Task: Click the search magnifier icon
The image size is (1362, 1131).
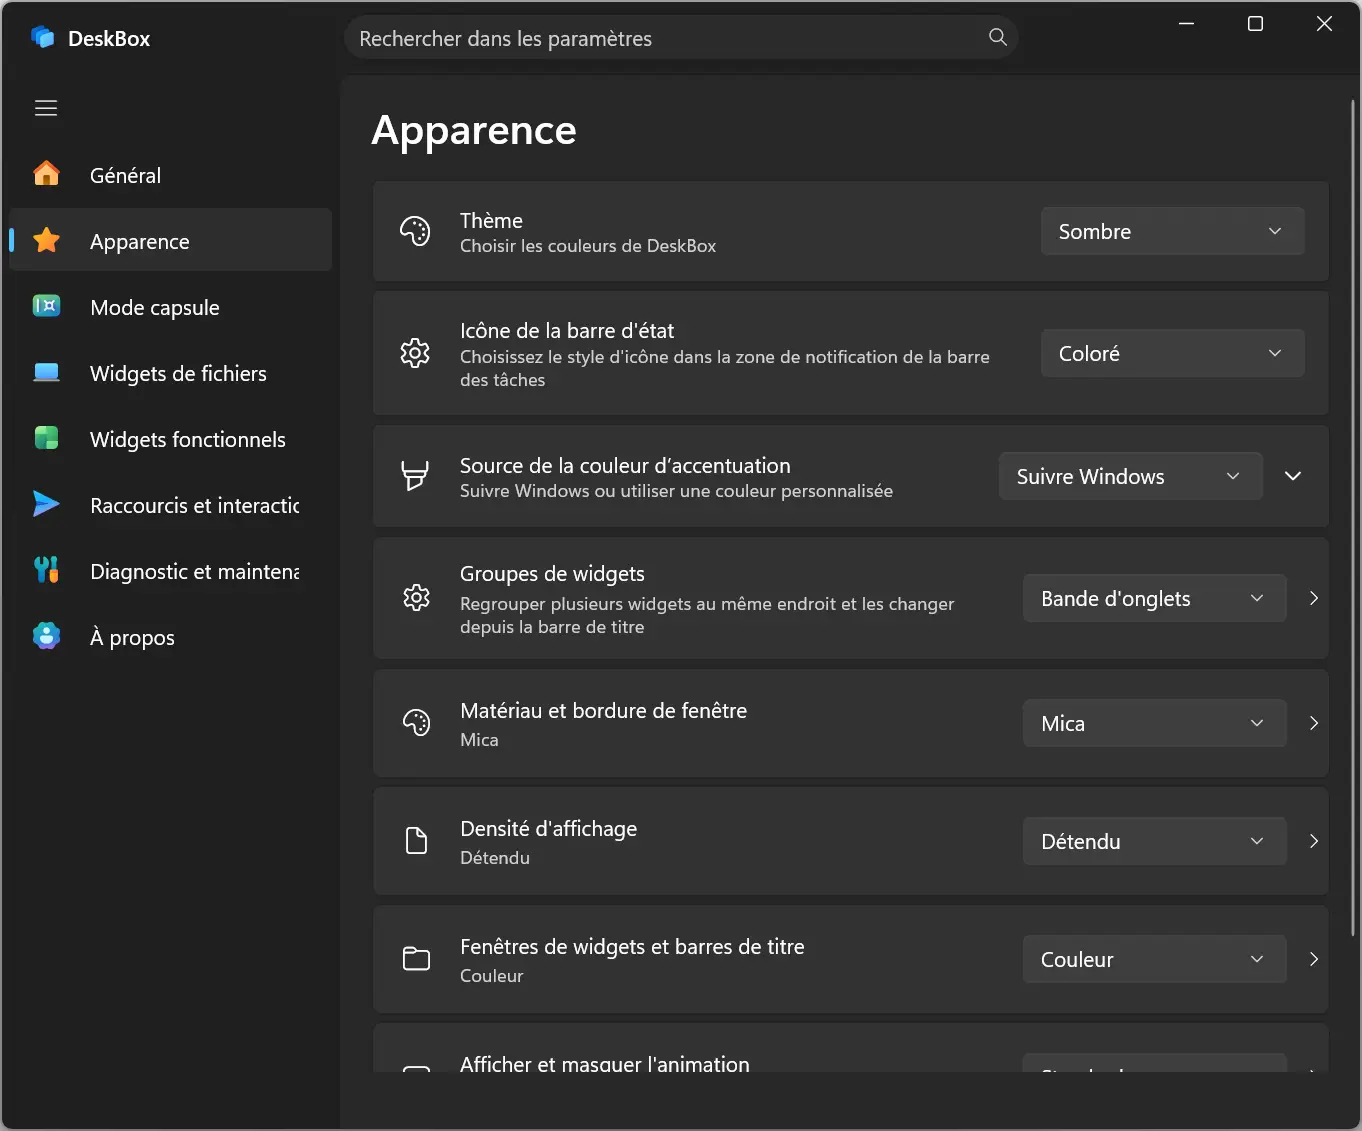Action: [x=997, y=37]
